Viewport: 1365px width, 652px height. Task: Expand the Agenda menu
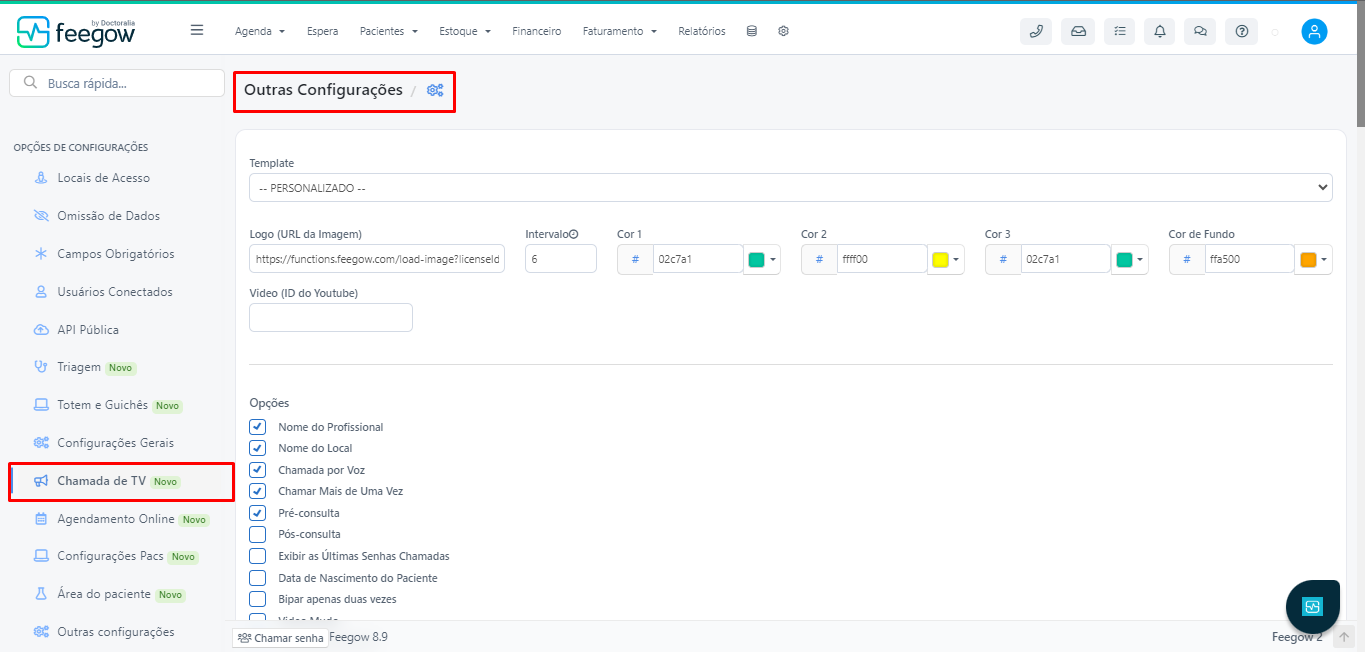click(260, 31)
